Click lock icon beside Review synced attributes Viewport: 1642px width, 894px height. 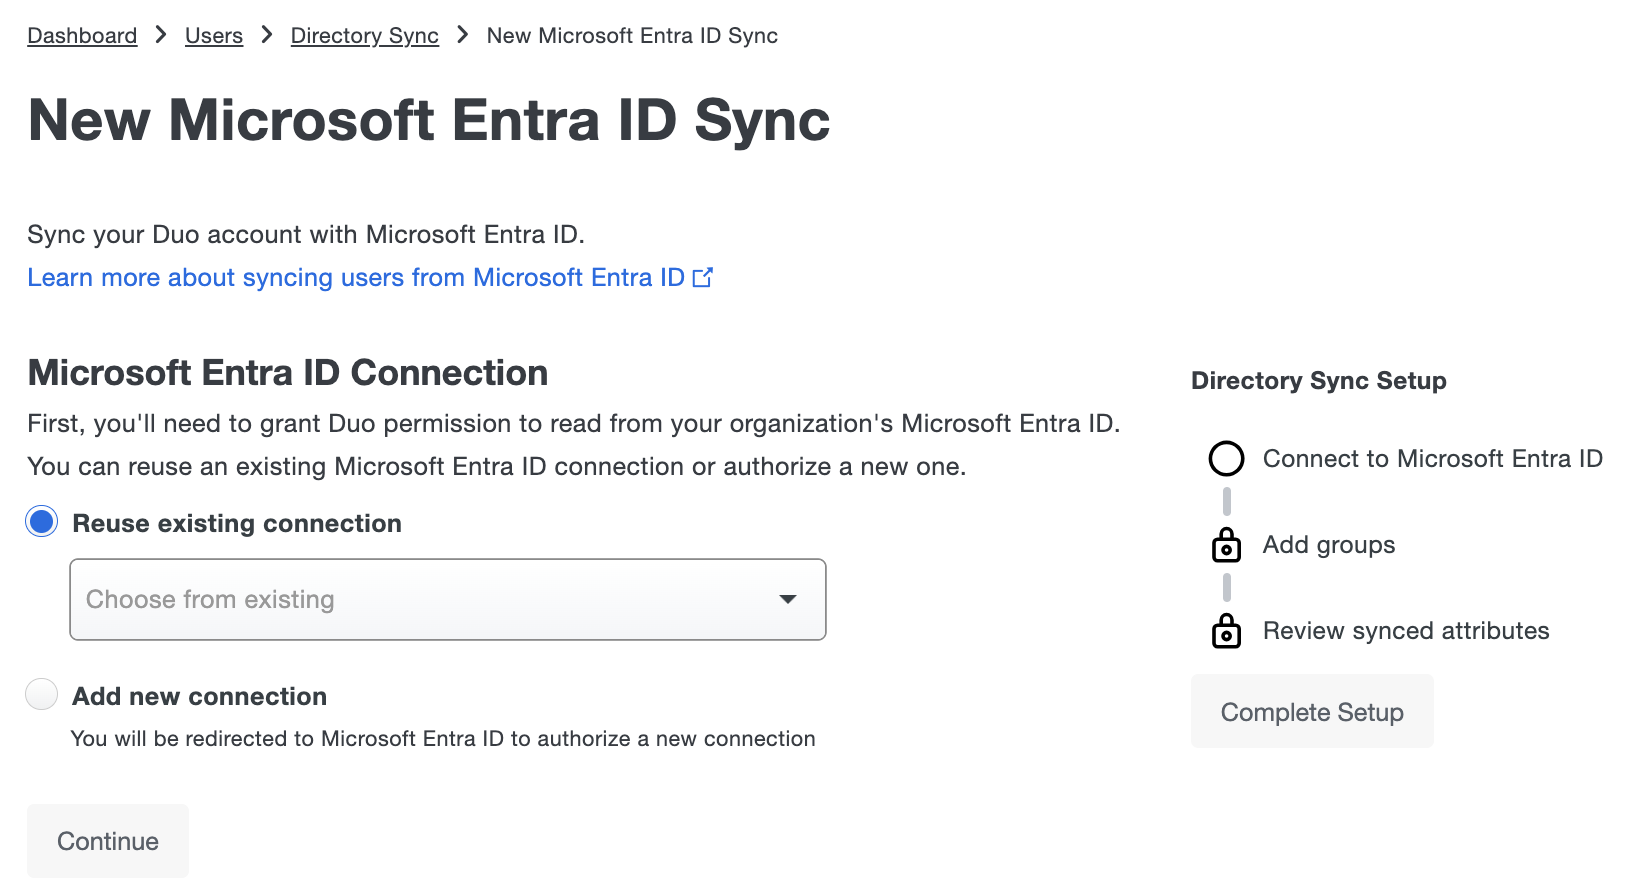pyautogui.click(x=1227, y=631)
